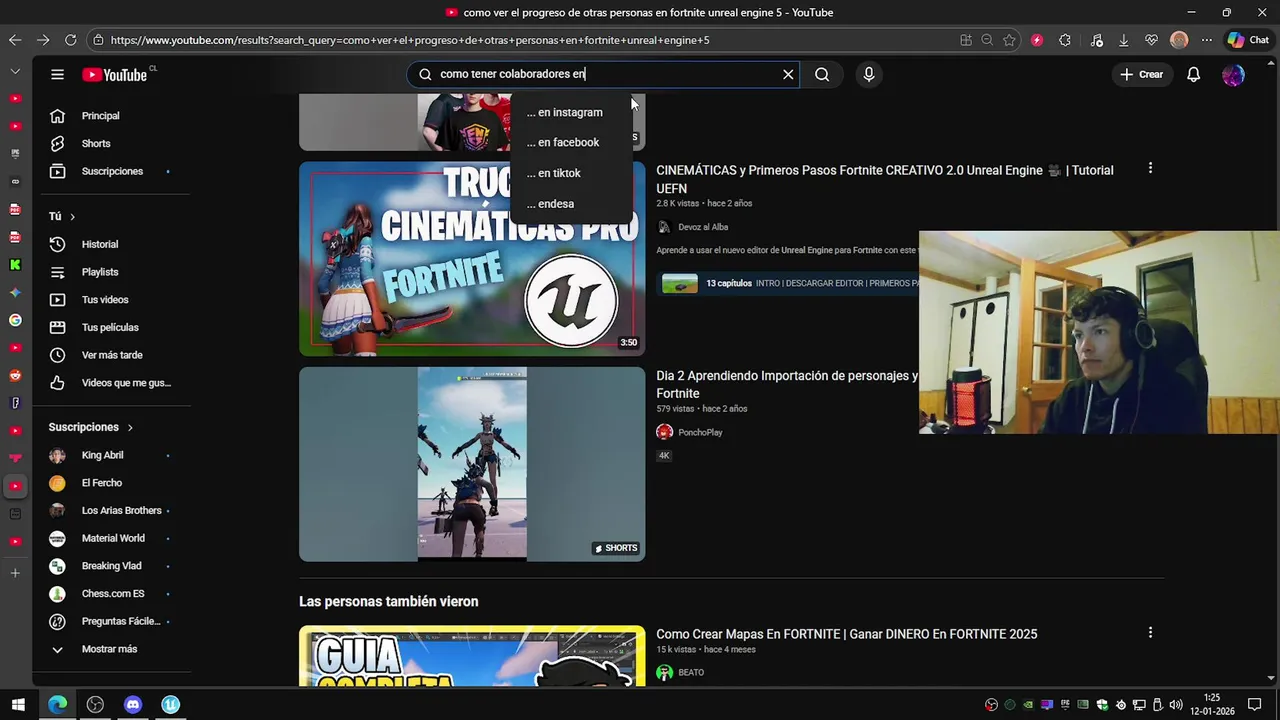Viewport: 1280px width, 720px height.
Task: Visit the Devoz al Alba channel
Action: [x=703, y=227]
